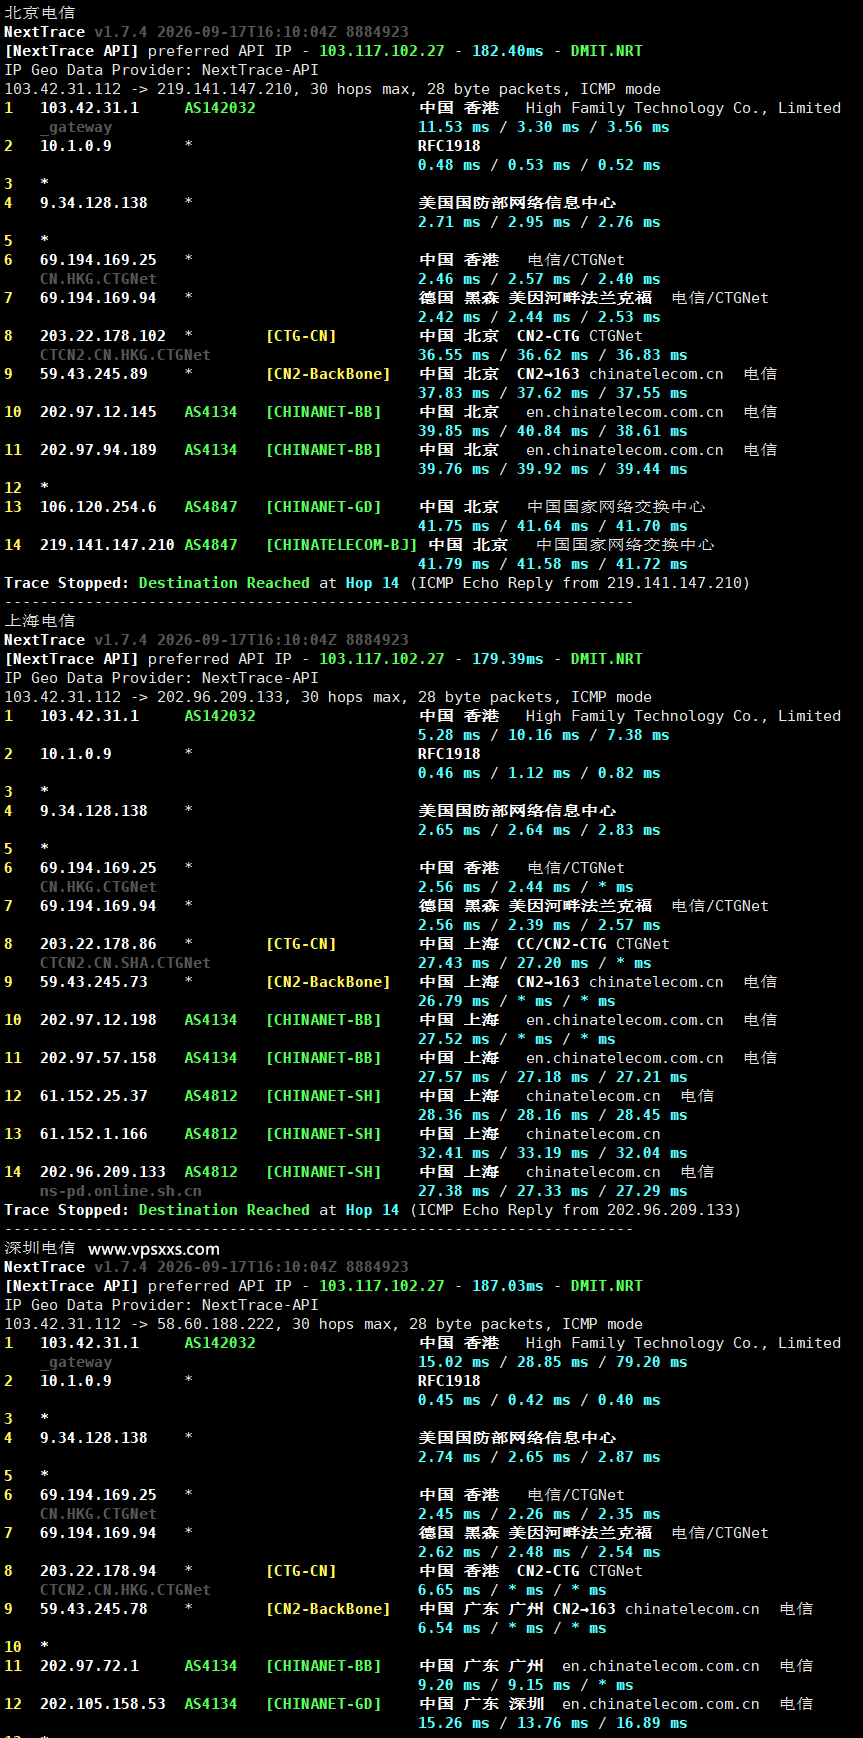
Task: Click the 深圳电信 section heading
Action: (x=39, y=1248)
